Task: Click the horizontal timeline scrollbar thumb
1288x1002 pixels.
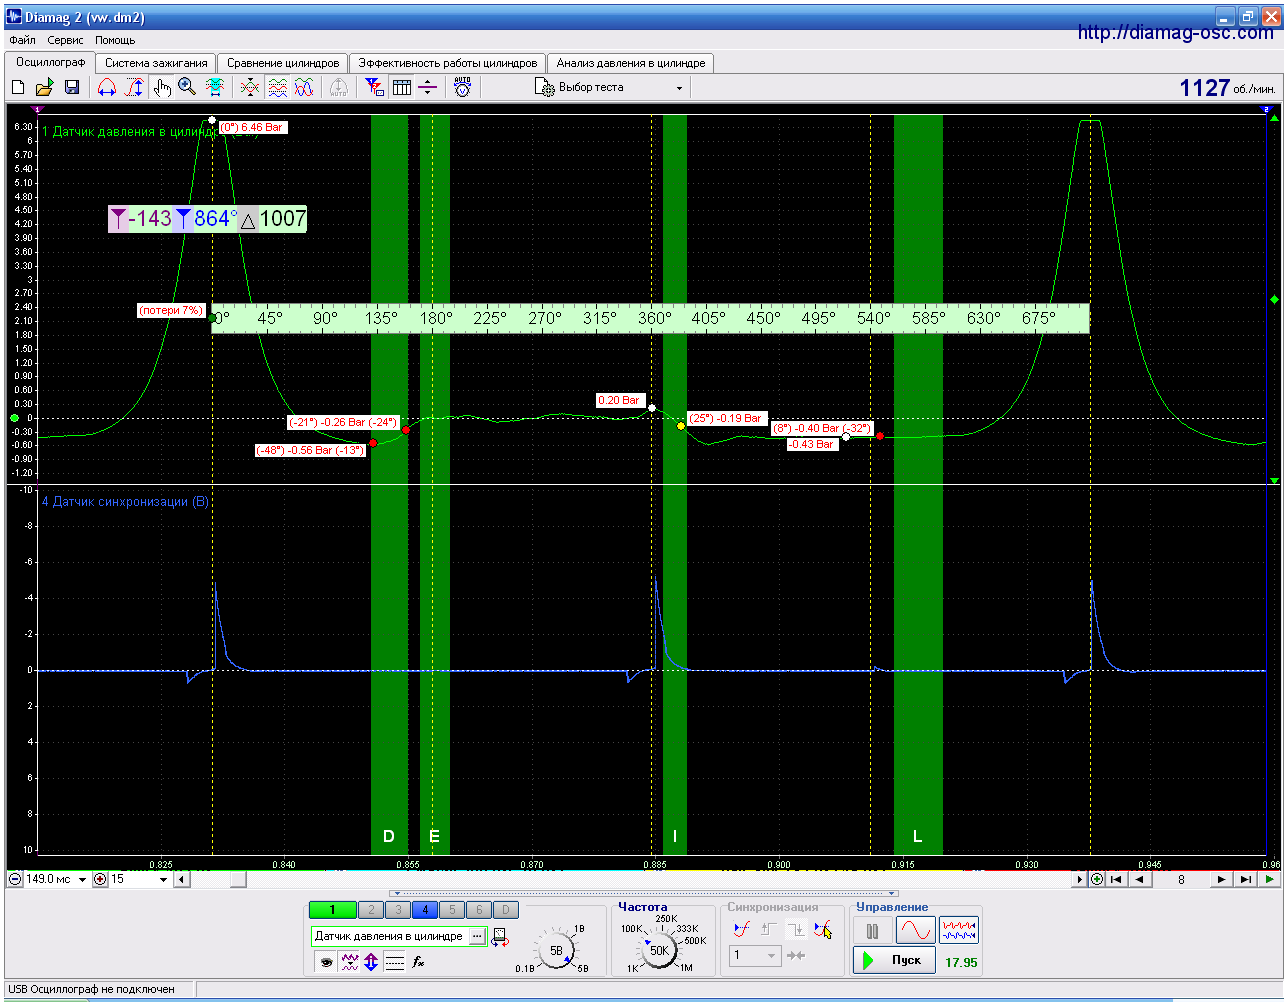Action: coord(237,880)
